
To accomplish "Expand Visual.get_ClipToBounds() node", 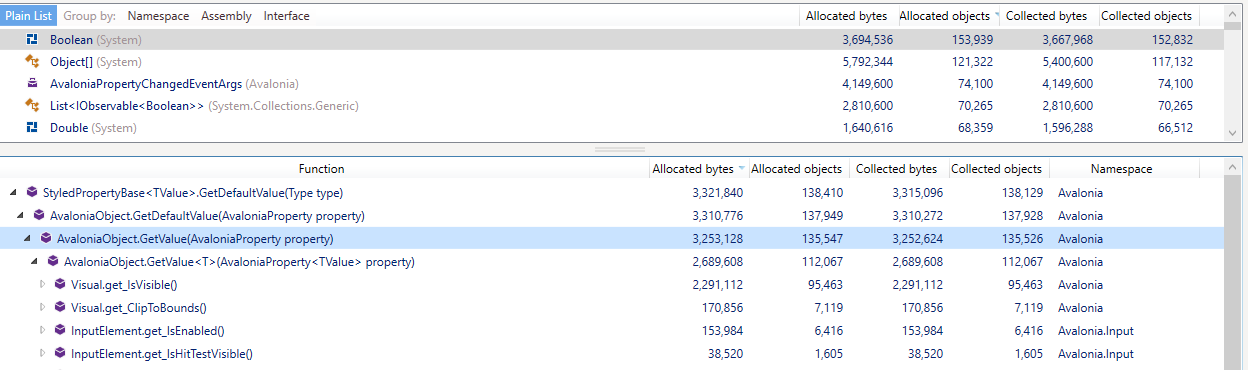I will point(42,308).
